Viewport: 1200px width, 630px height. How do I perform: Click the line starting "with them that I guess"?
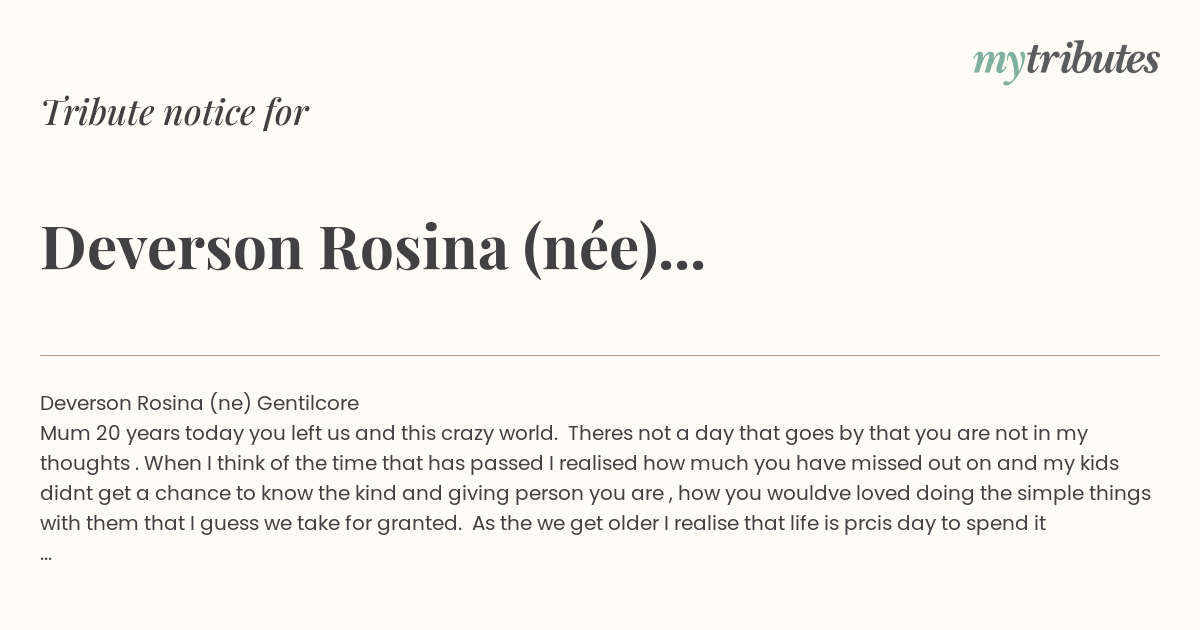click(543, 523)
